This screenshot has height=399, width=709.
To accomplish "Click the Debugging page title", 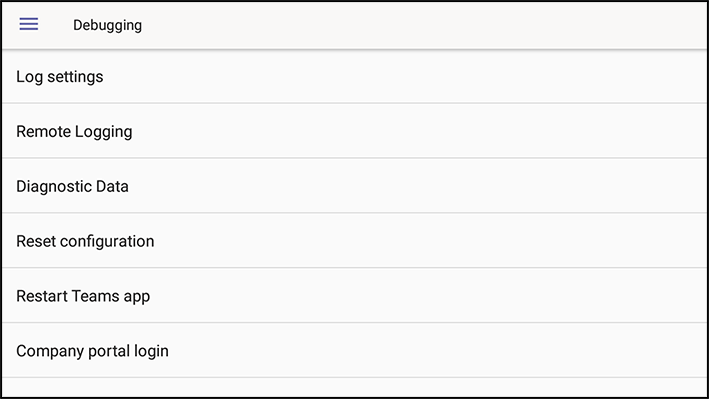I will (108, 25).
